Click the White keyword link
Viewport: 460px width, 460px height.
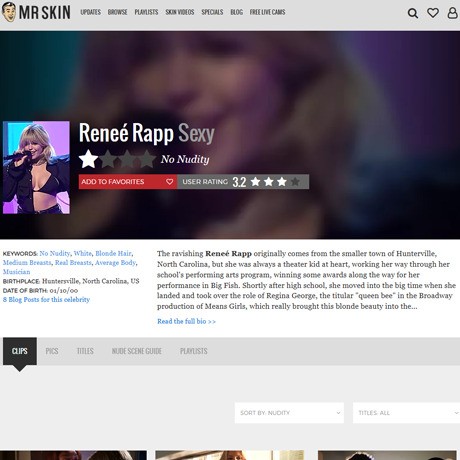(82, 253)
